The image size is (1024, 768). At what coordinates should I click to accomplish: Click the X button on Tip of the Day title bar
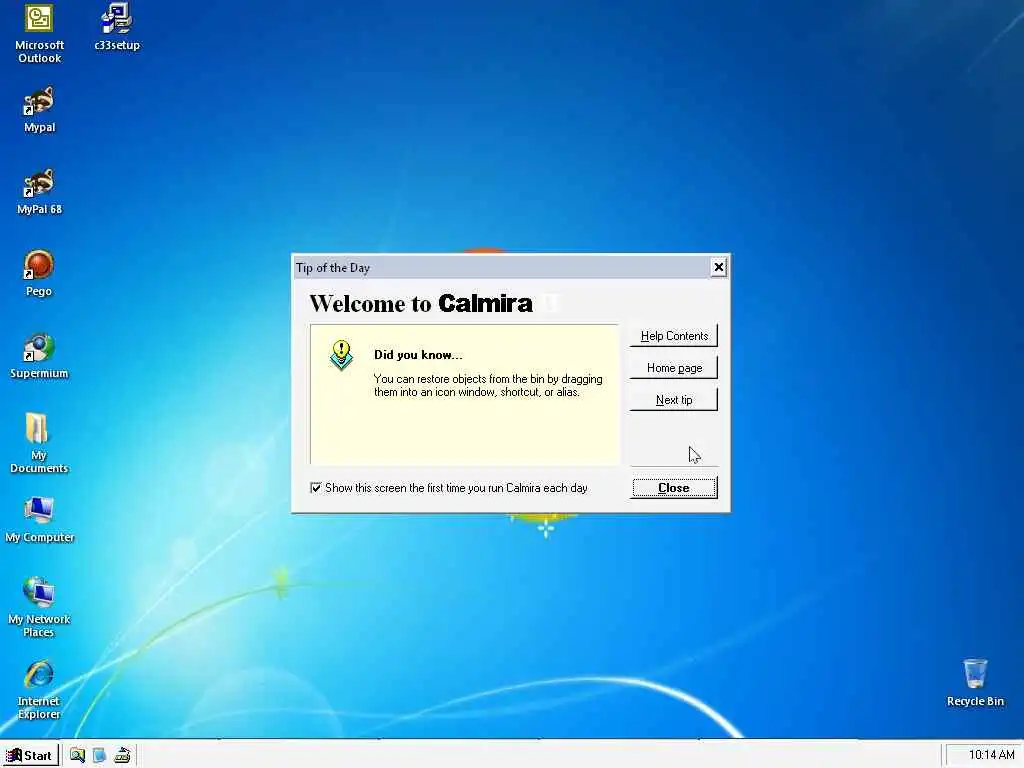point(718,267)
